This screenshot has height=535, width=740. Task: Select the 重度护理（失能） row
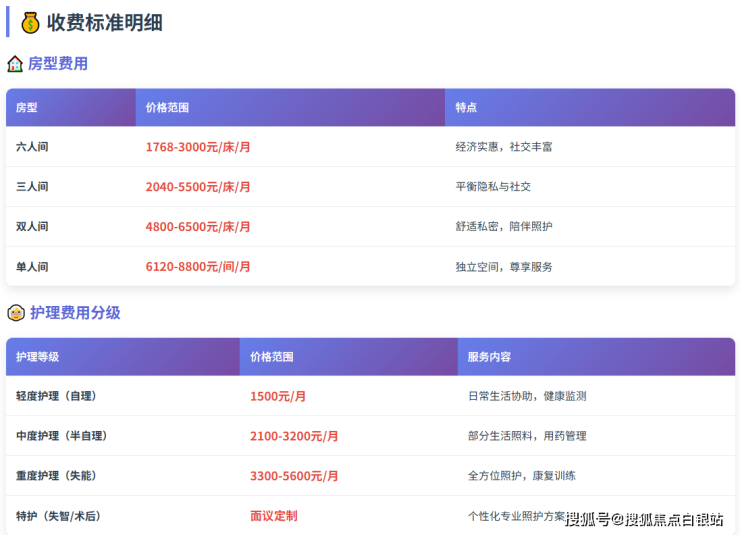[56, 476]
